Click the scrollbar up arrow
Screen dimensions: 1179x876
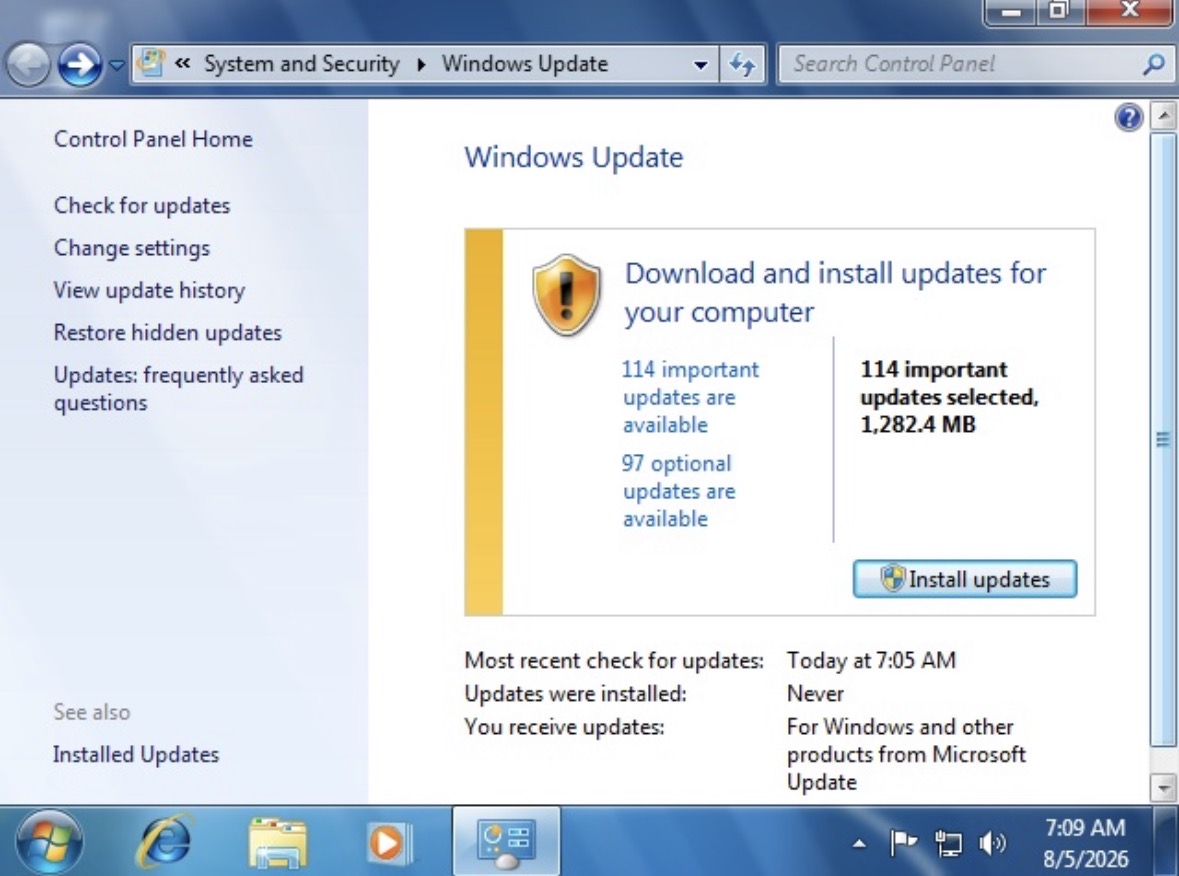1164,116
